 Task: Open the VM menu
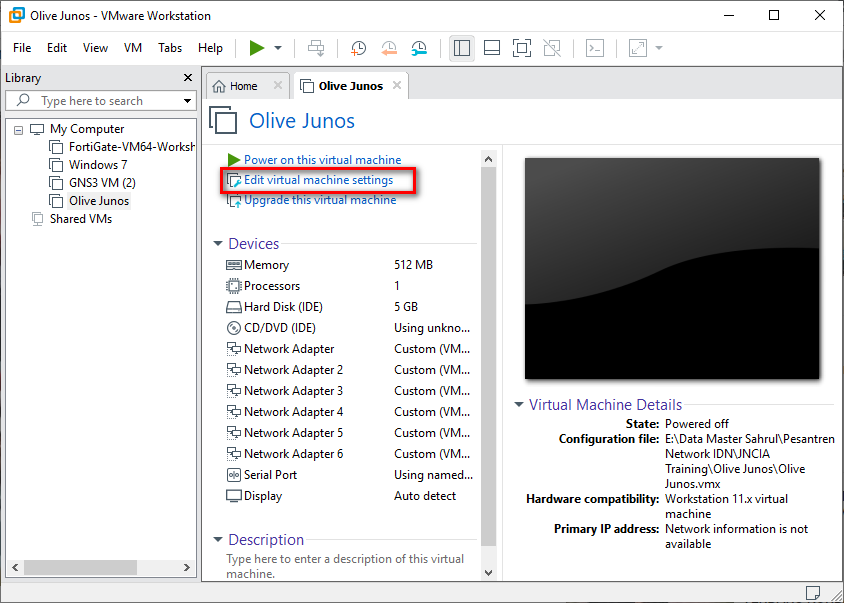(x=133, y=47)
